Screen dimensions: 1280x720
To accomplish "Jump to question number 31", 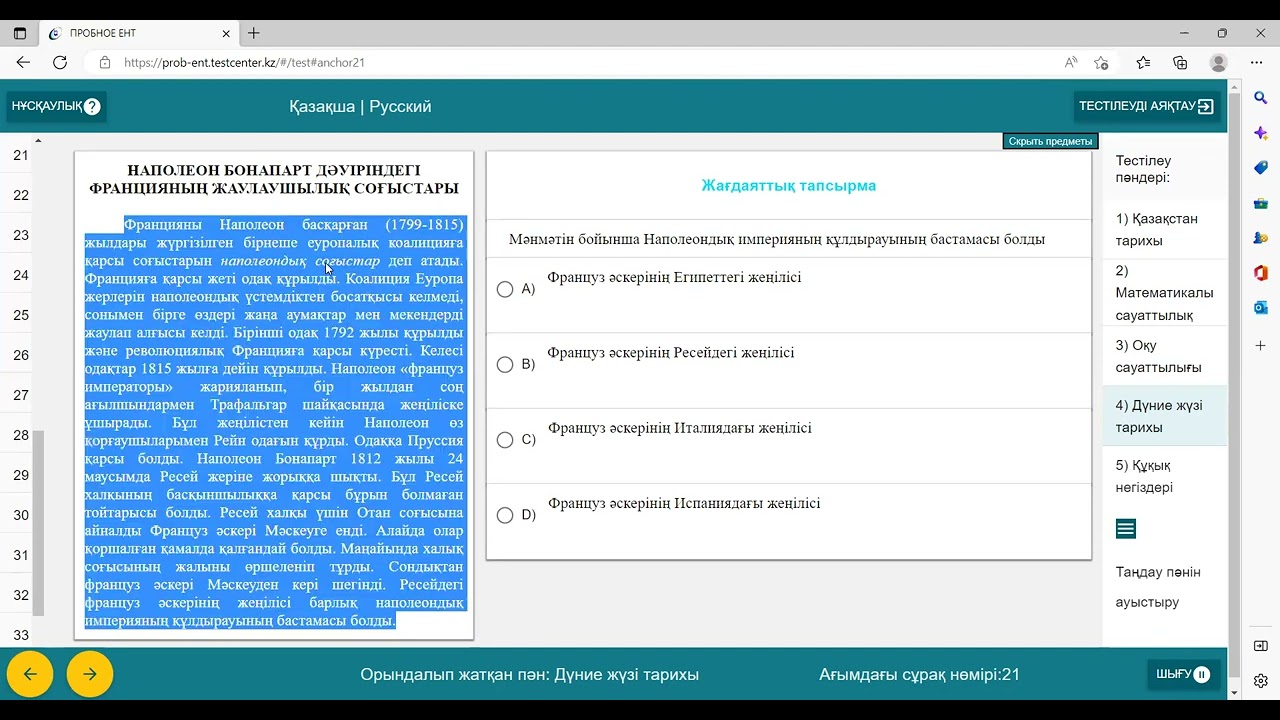I will point(21,555).
